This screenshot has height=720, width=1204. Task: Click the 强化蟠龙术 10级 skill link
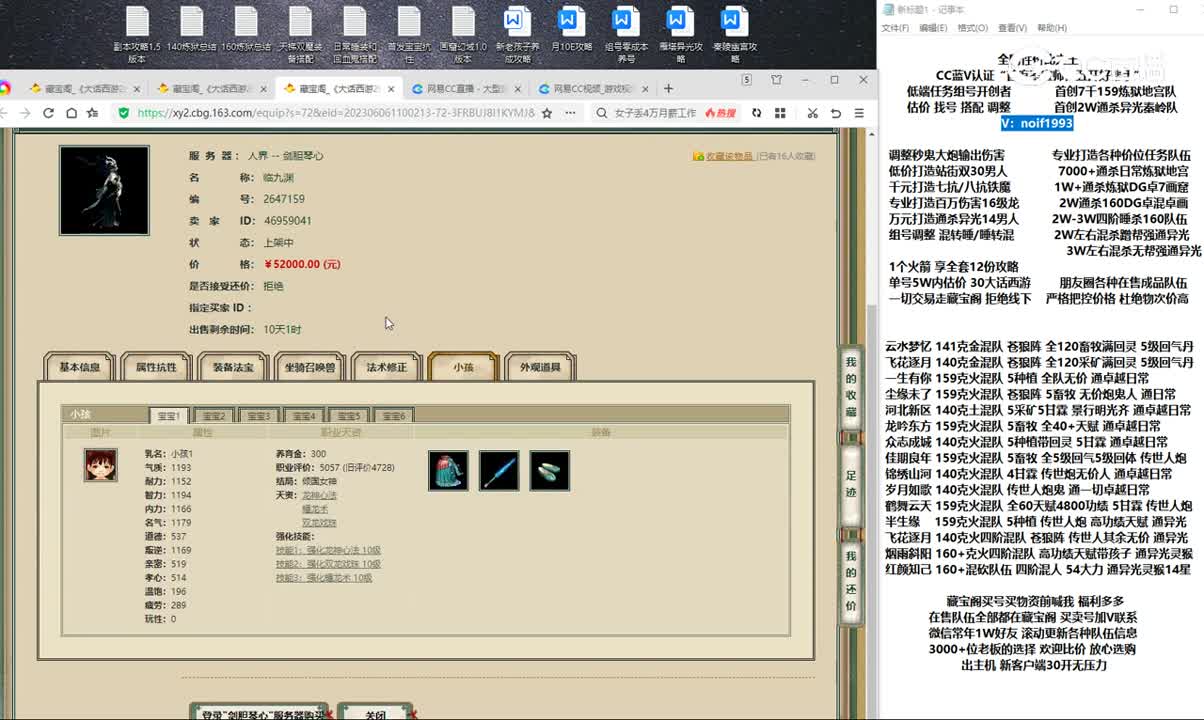pos(324,578)
